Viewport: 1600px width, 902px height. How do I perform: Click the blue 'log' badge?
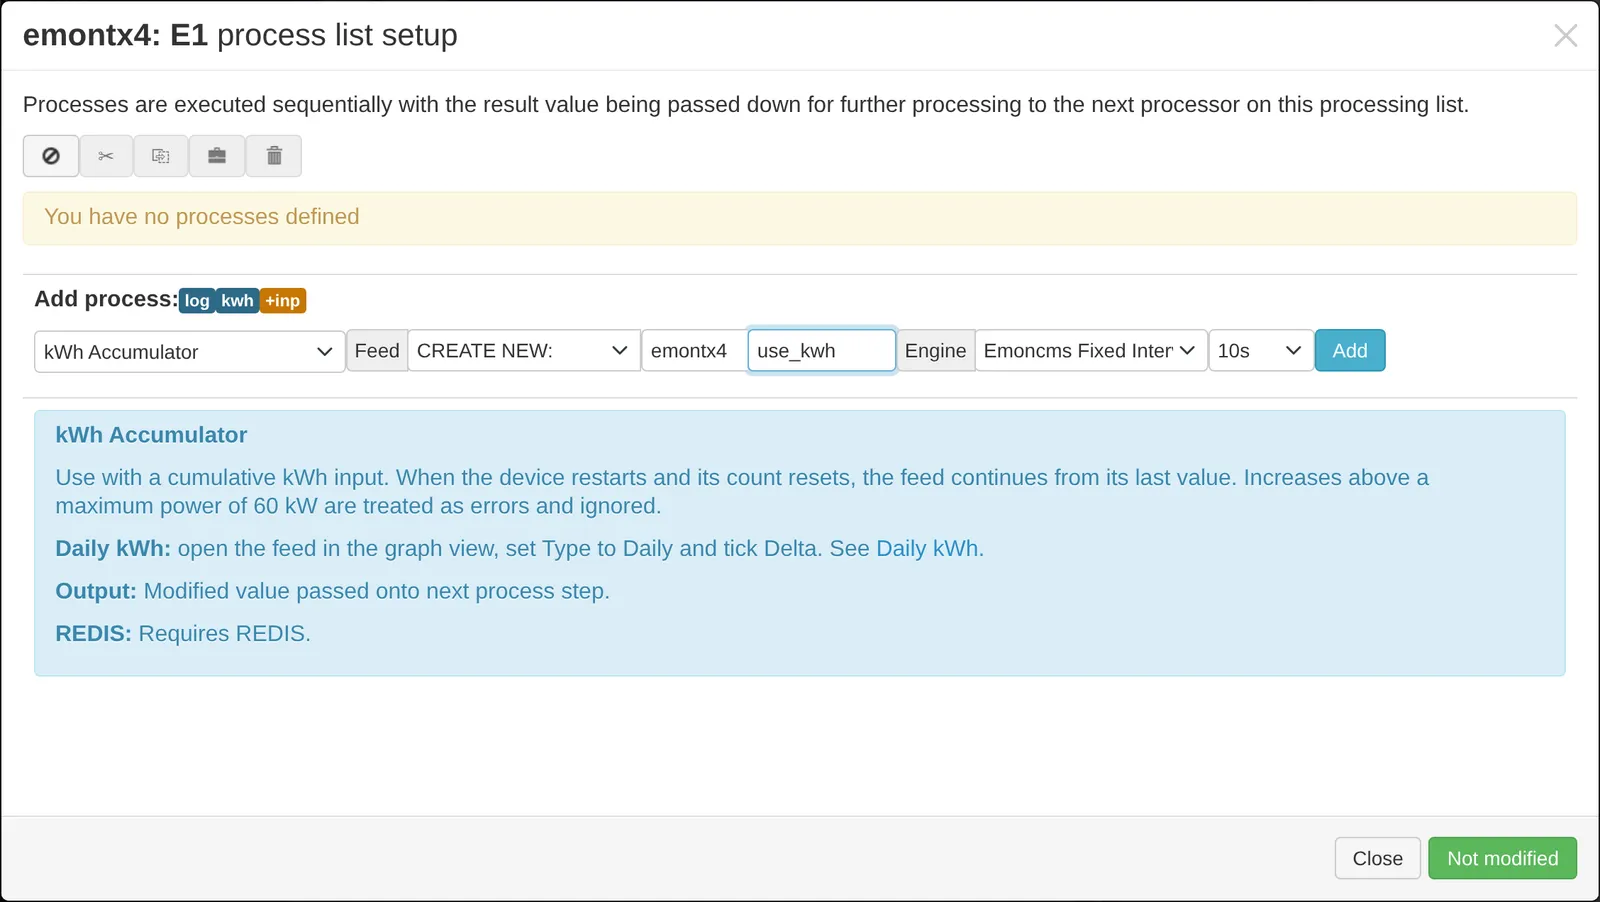pos(197,301)
